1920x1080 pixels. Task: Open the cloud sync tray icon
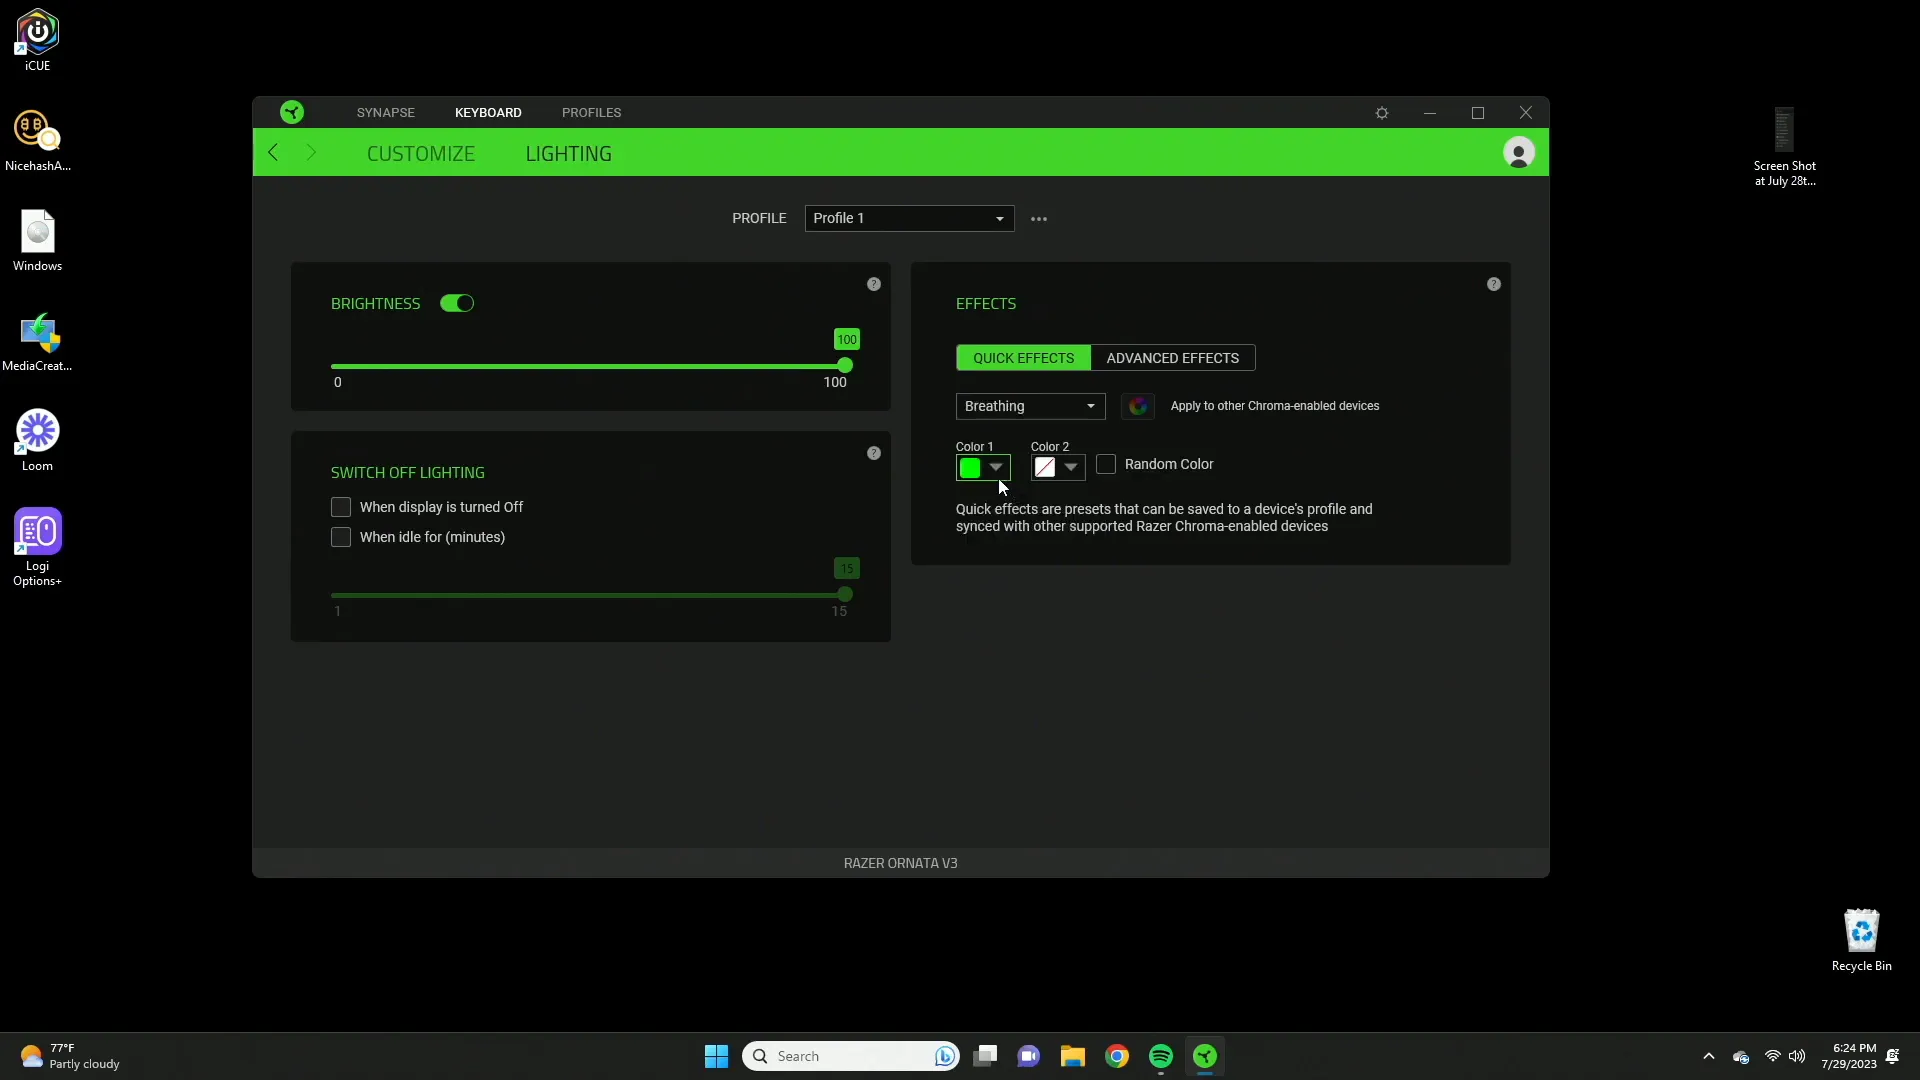(1741, 1057)
